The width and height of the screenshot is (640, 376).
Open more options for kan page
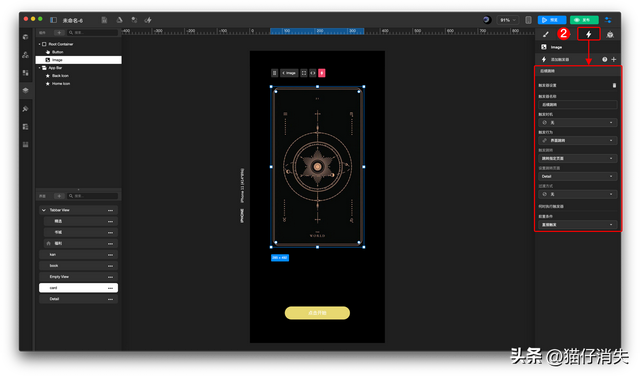point(110,255)
